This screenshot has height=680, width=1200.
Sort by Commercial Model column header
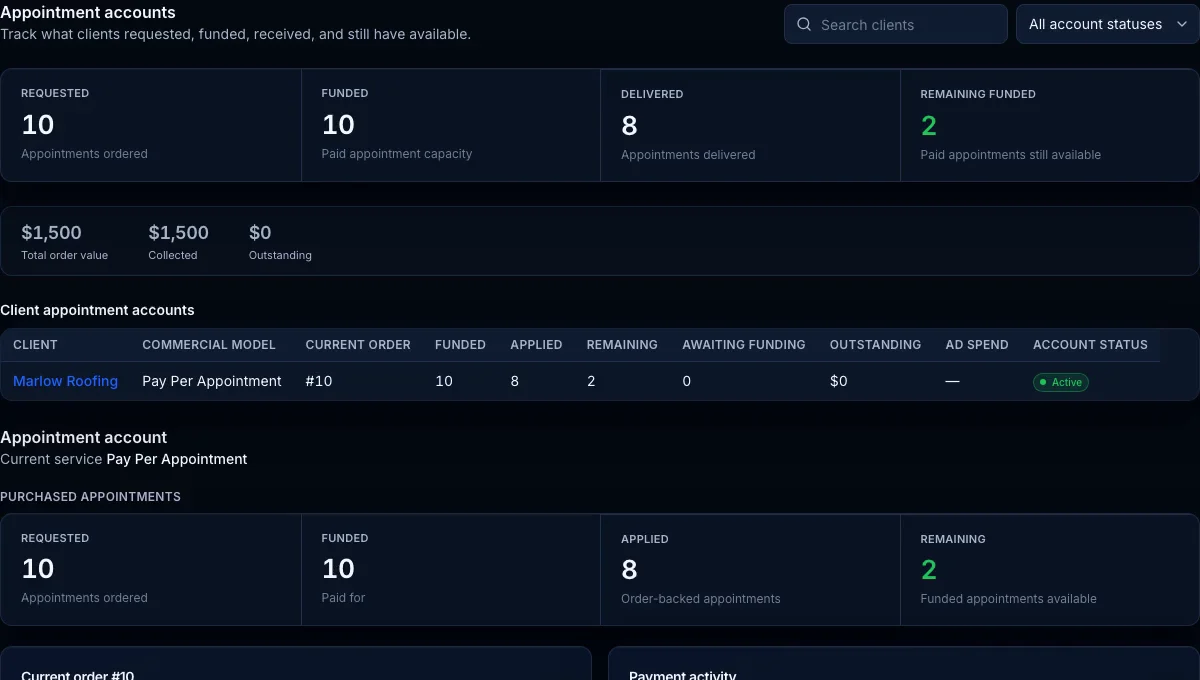(209, 344)
